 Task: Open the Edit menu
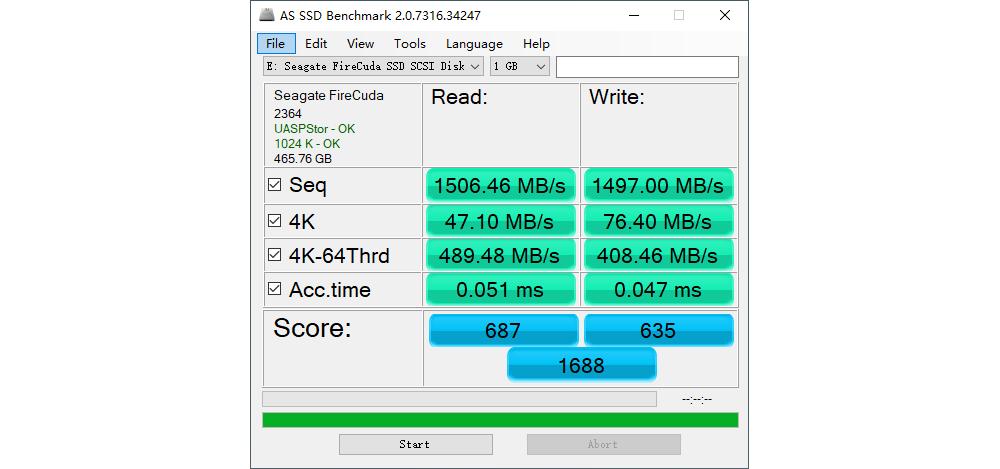(x=316, y=44)
